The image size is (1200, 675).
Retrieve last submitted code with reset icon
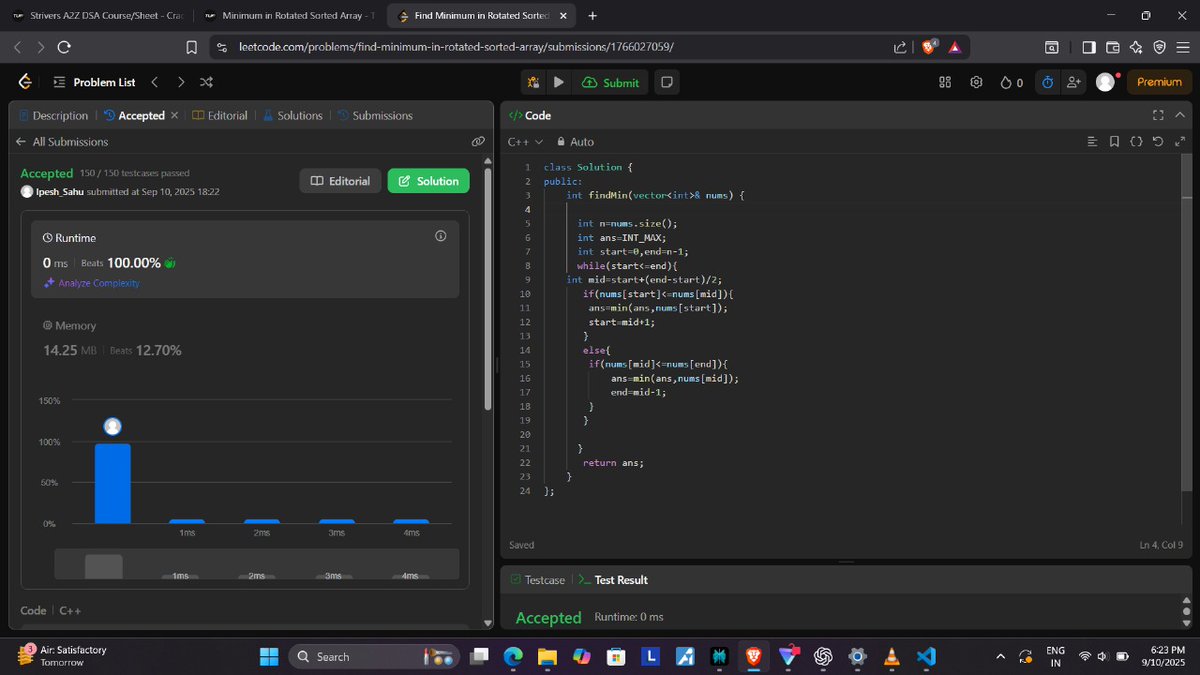[1158, 141]
